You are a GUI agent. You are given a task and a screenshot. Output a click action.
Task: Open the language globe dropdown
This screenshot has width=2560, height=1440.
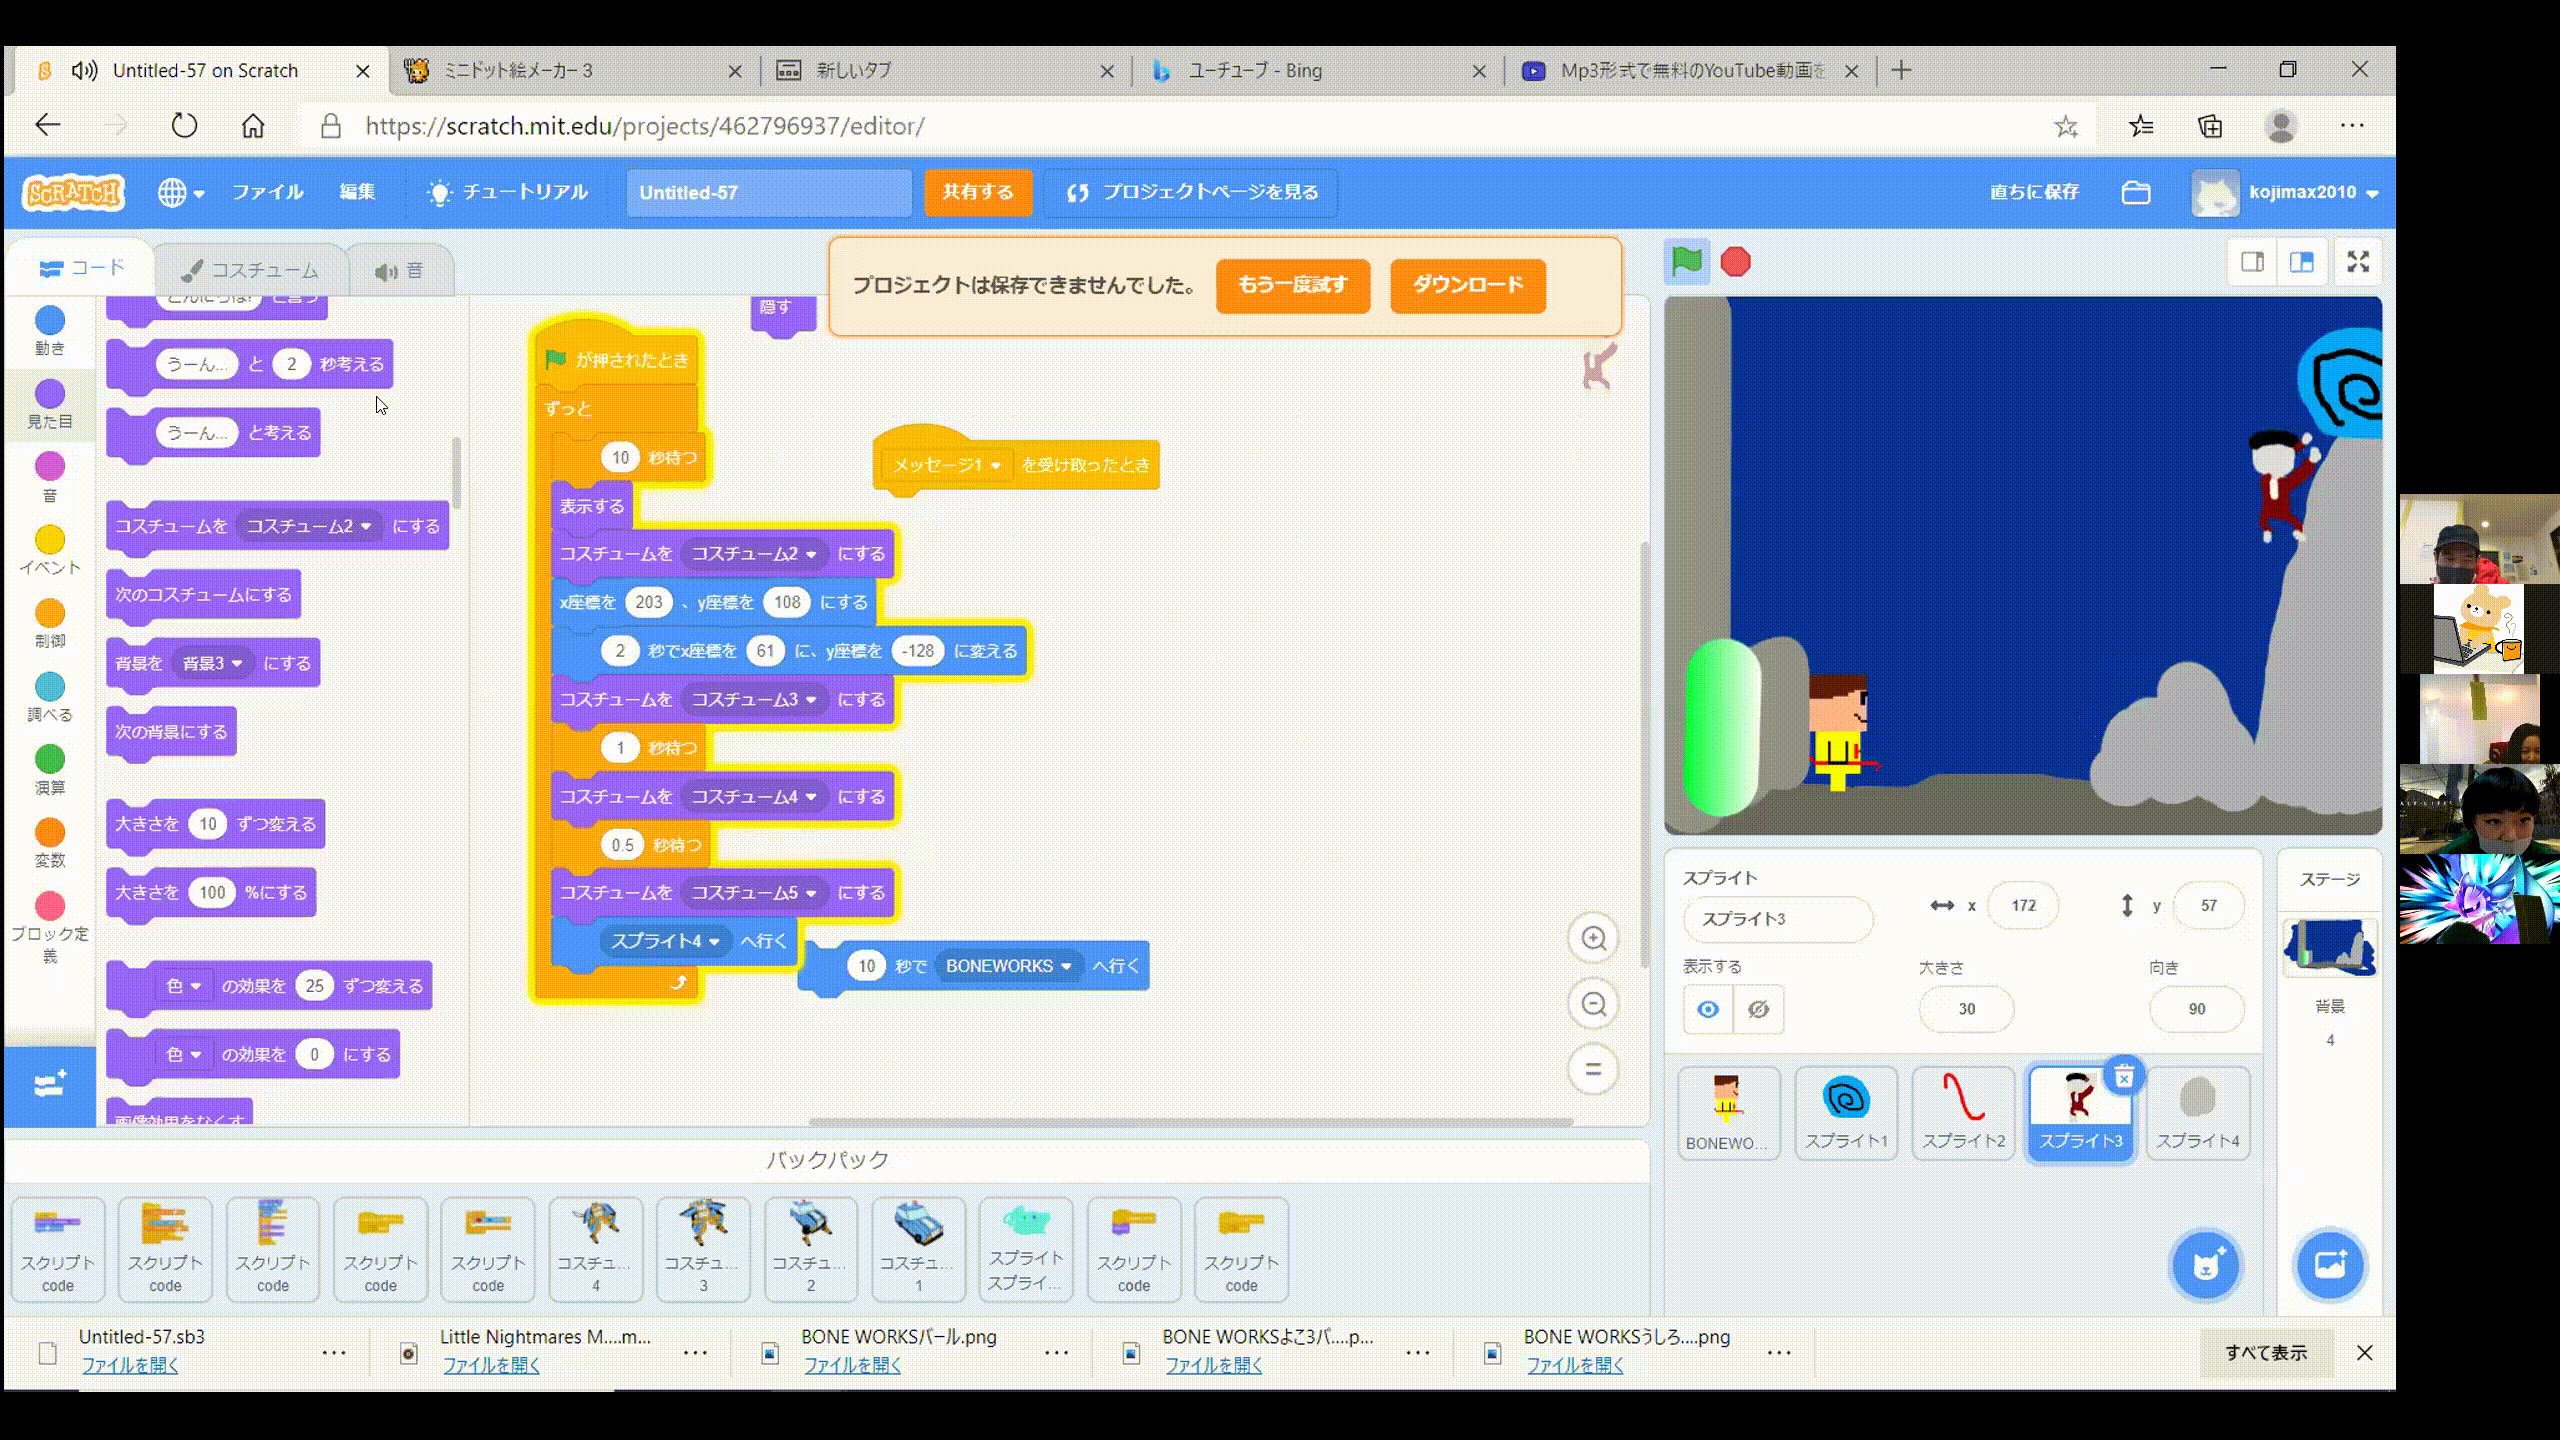click(181, 192)
